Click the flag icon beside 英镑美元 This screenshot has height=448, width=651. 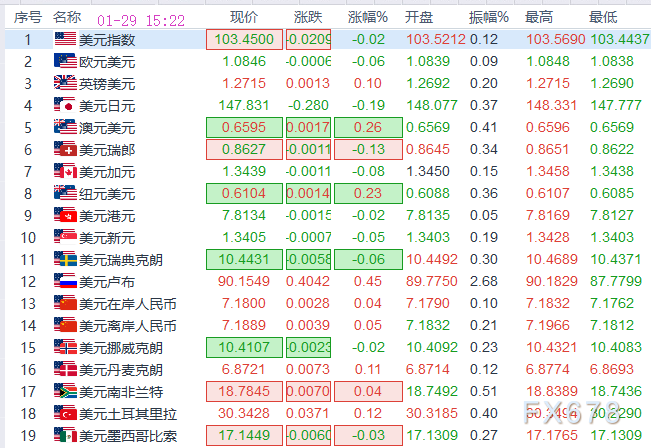[66, 83]
